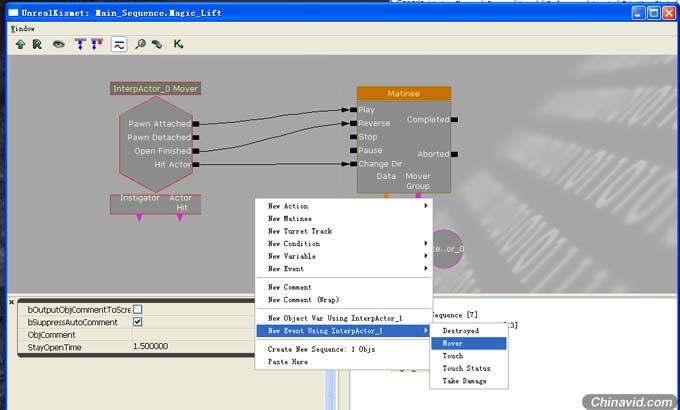680x410 pixels.
Task: Close the properties panel with X
Action: 12,302
